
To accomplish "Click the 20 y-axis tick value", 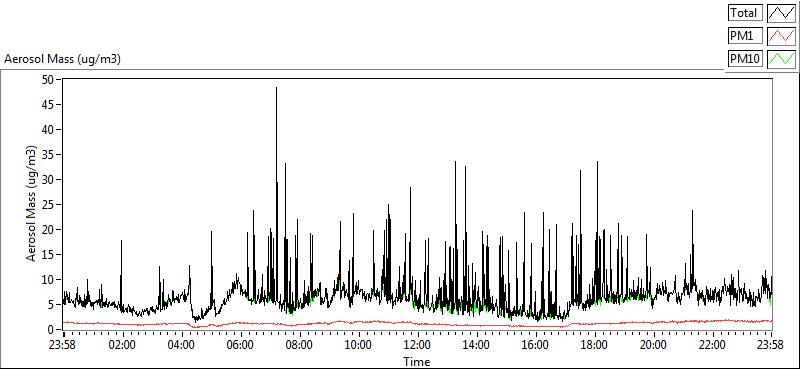I will tap(47, 230).
